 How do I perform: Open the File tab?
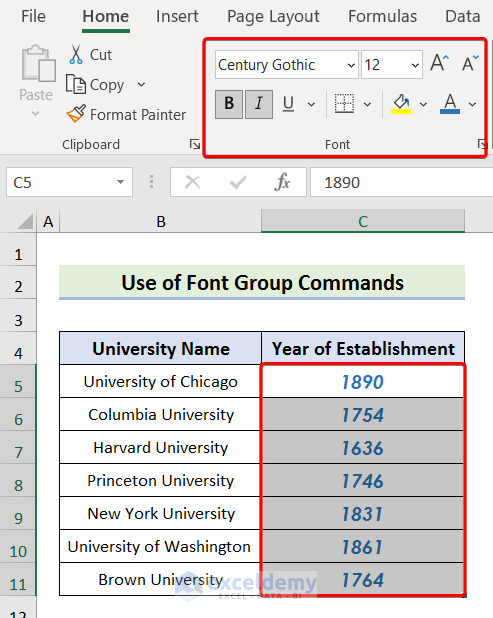coord(33,17)
